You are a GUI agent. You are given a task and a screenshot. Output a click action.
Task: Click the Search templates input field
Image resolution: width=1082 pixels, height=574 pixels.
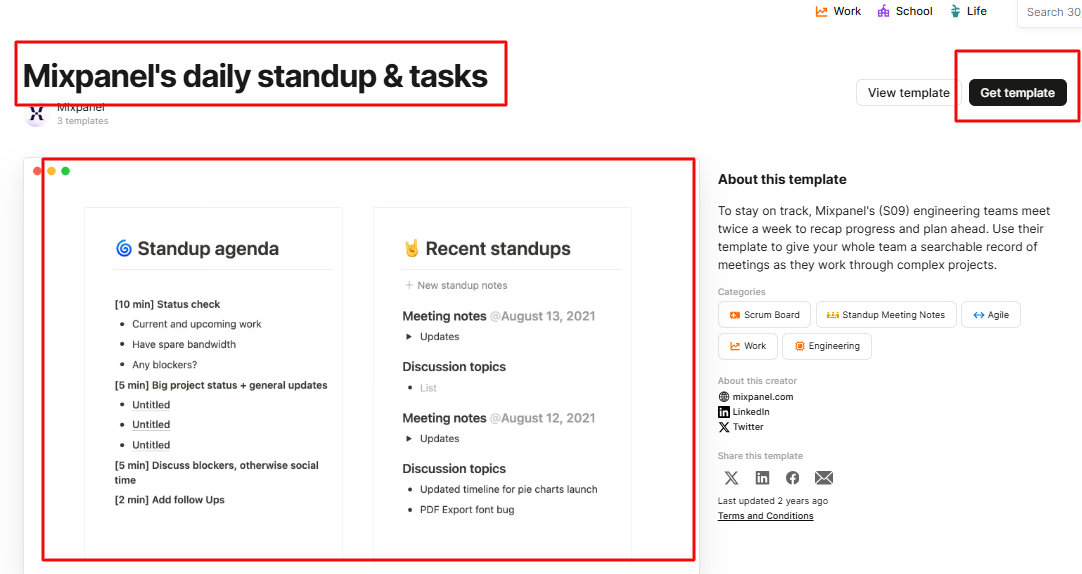1050,12
